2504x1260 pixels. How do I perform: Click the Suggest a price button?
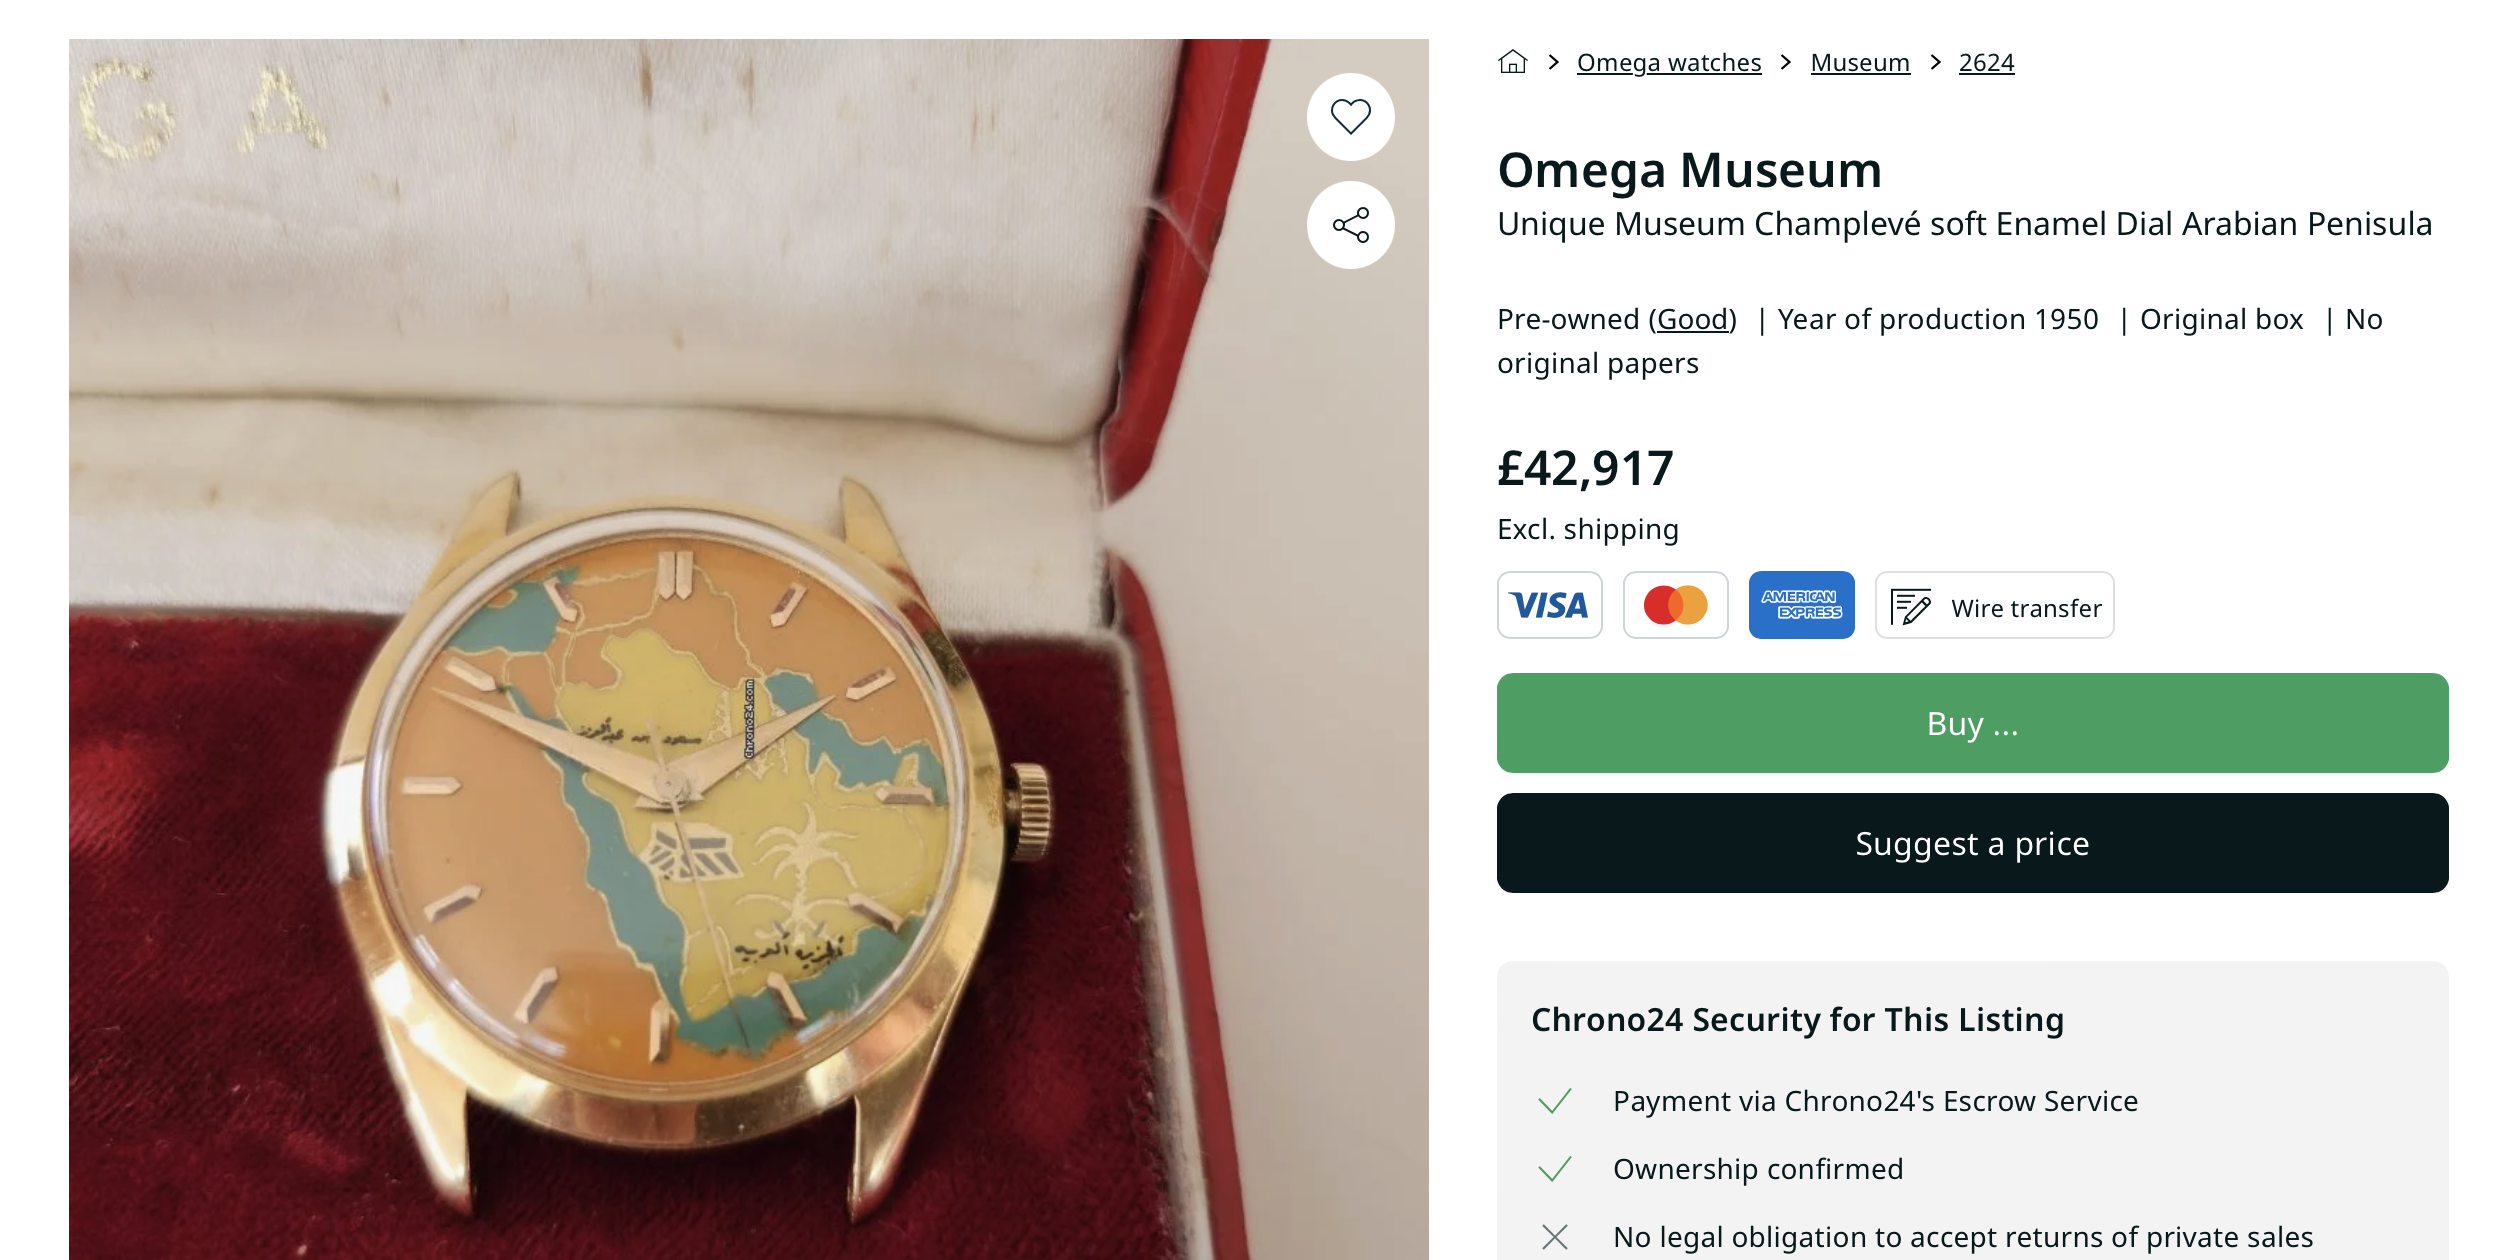1971,843
